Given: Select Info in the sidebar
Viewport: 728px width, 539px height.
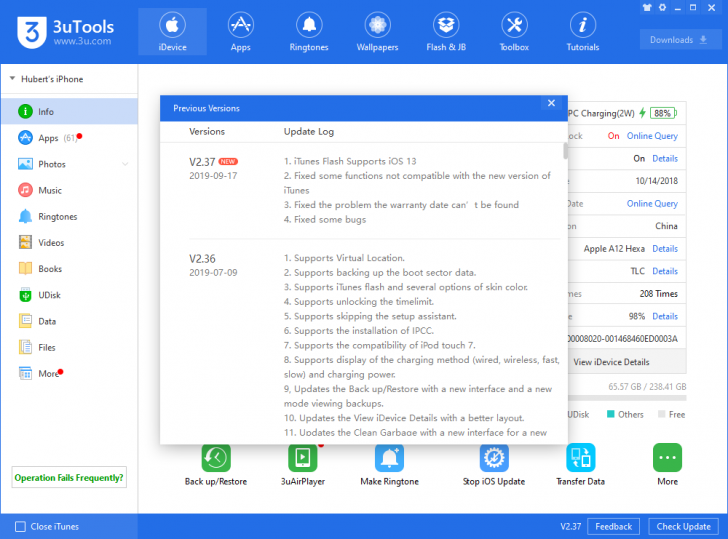Looking at the screenshot, I should point(69,111).
